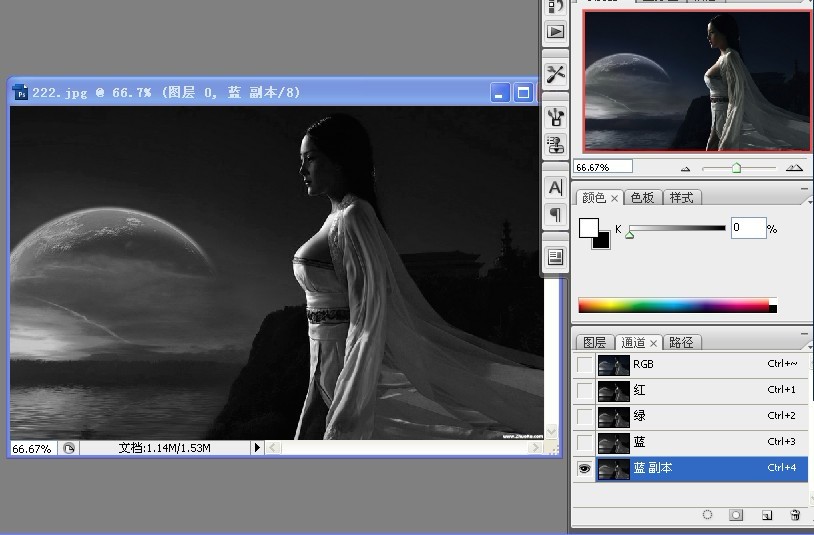Create a new channel with bottom icon
The image size is (814, 535).
[766, 515]
